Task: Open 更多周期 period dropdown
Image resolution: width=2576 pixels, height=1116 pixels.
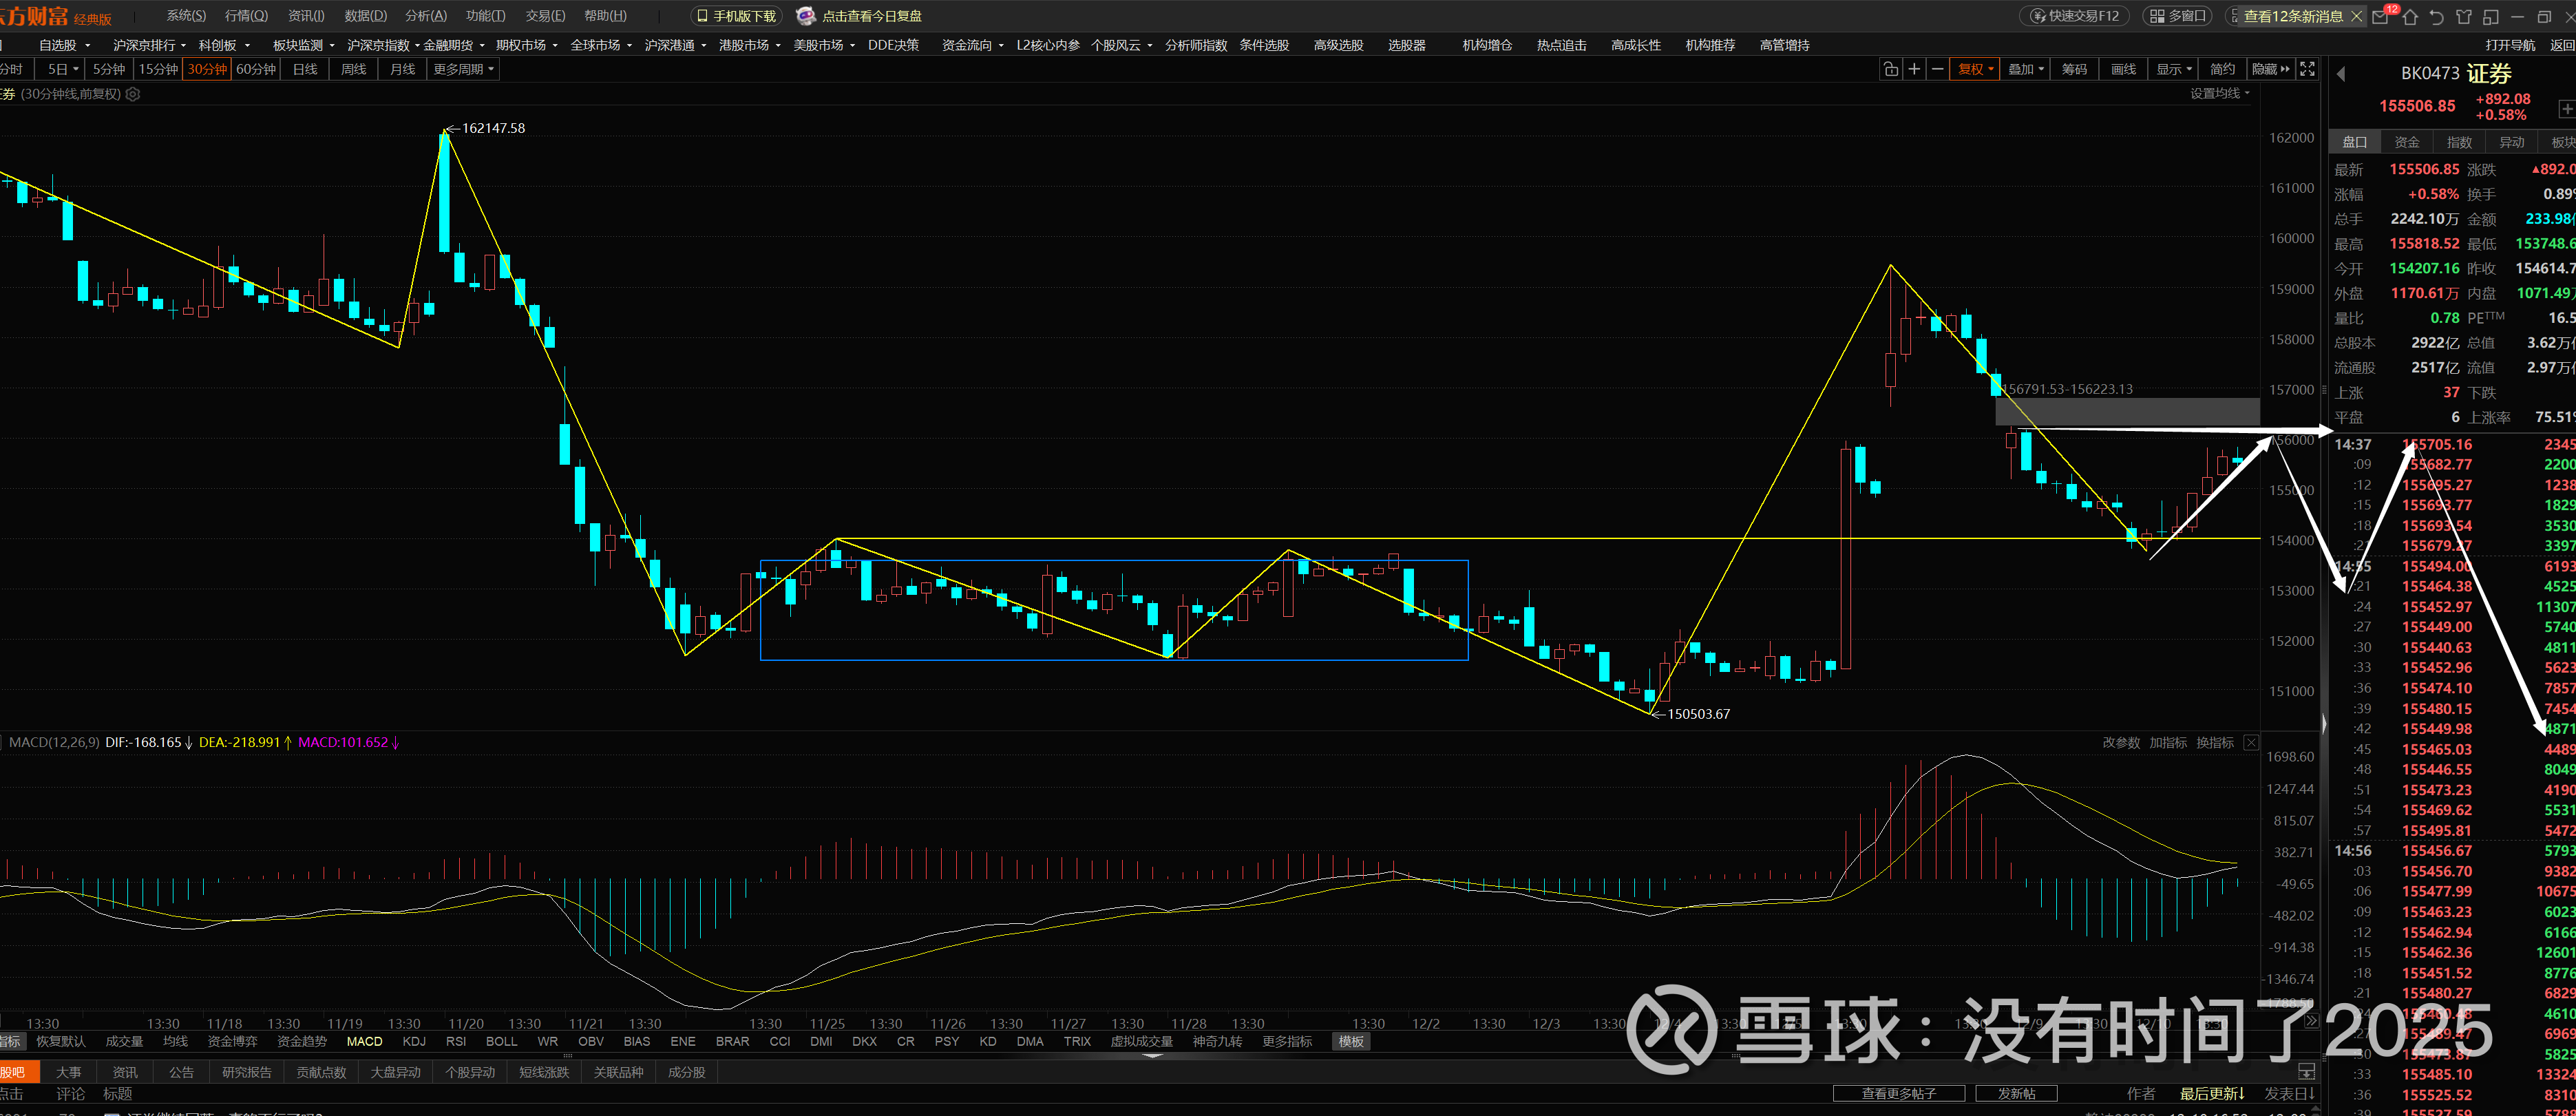Action: pyautogui.click(x=463, y=69)
